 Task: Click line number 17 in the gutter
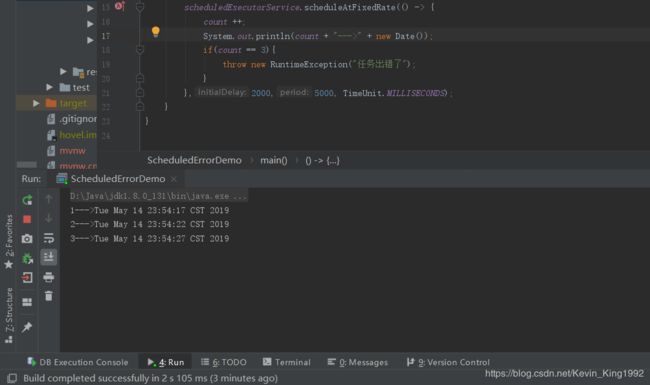[x=106, y=36]
